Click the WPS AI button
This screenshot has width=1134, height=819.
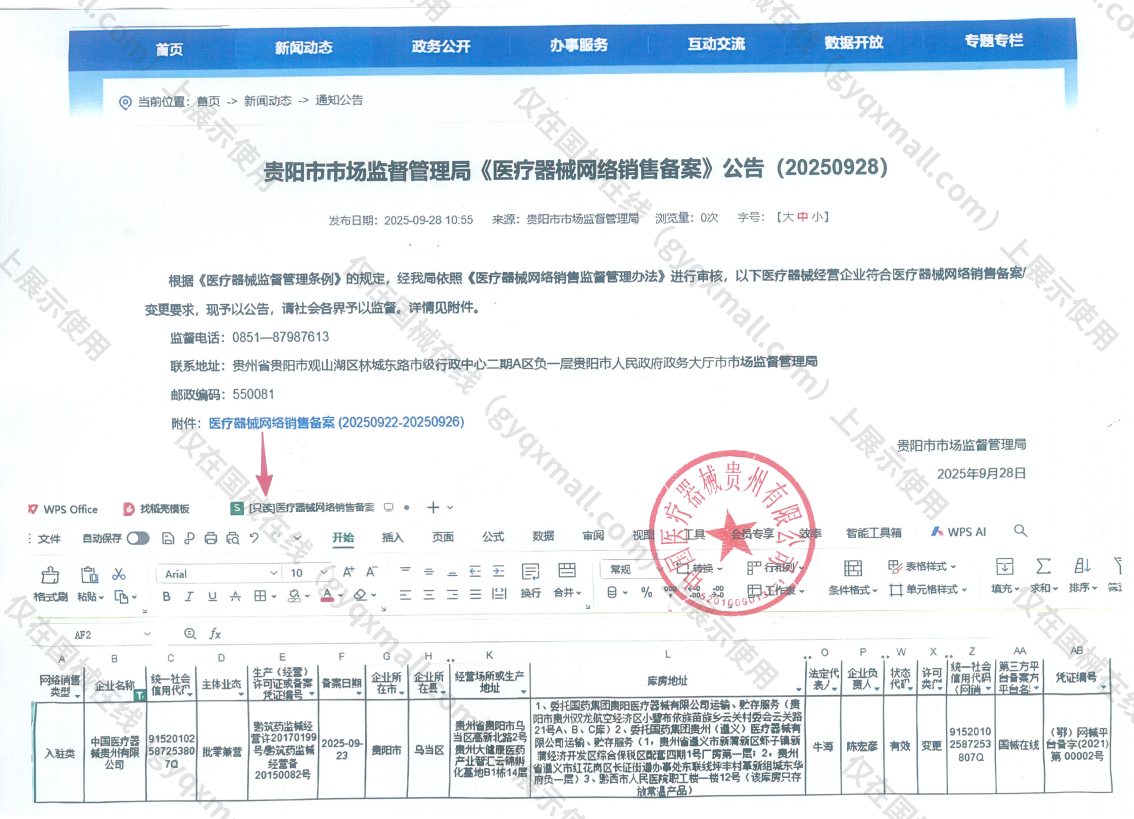pos(959,532)
